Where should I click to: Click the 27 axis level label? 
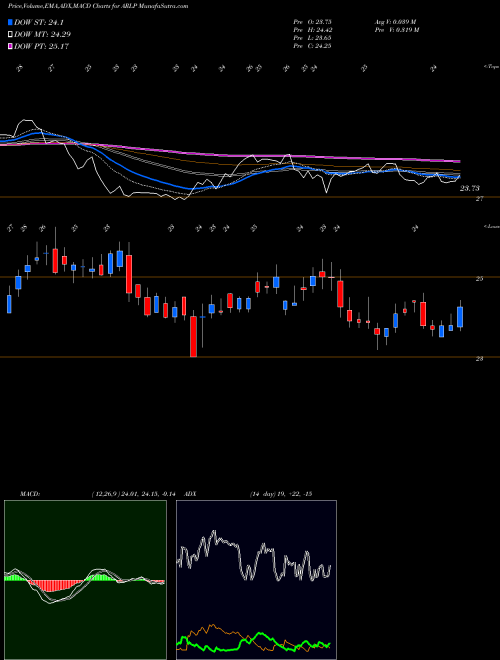tap(479, 199)
